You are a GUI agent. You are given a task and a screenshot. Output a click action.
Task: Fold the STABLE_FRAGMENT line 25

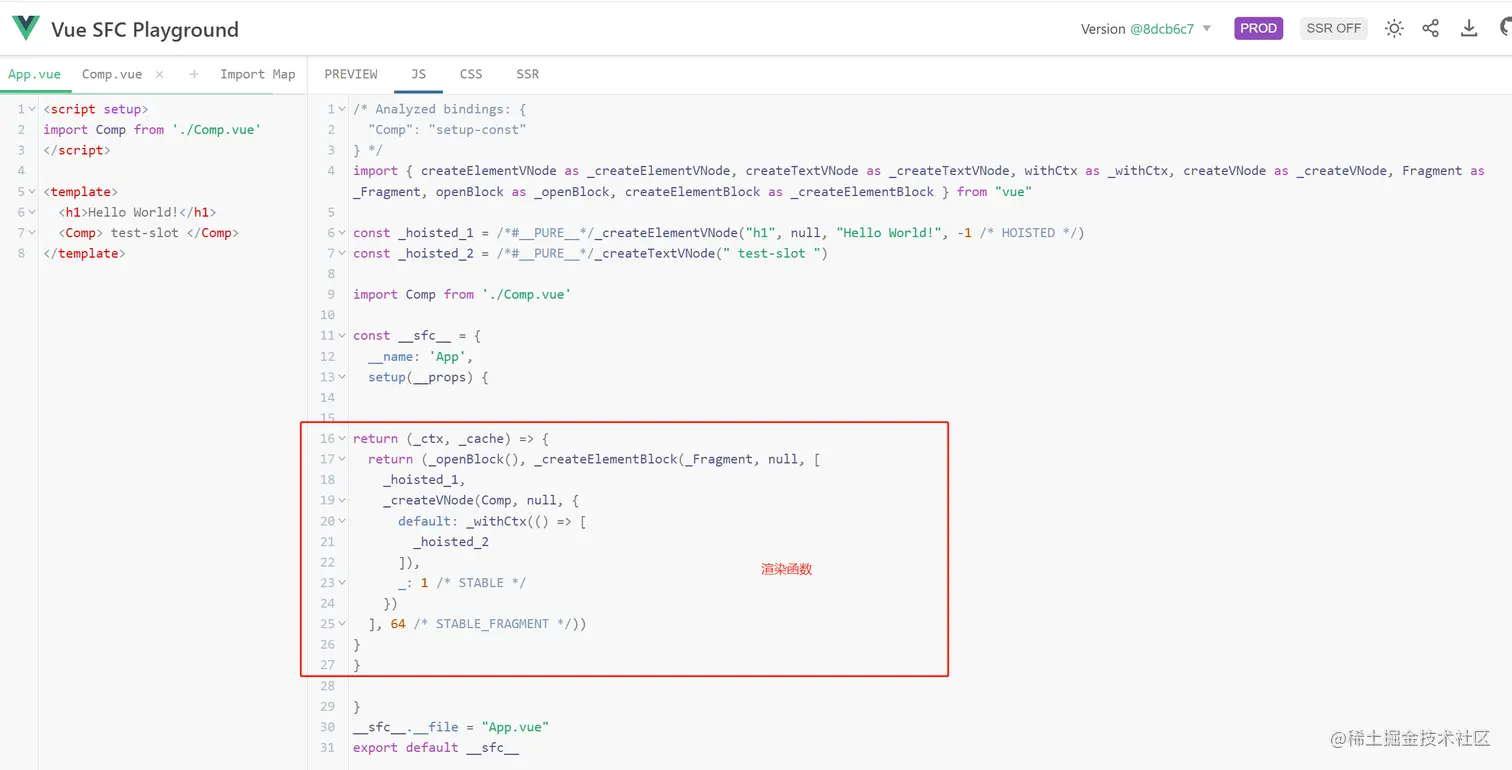tap(343, 624)
